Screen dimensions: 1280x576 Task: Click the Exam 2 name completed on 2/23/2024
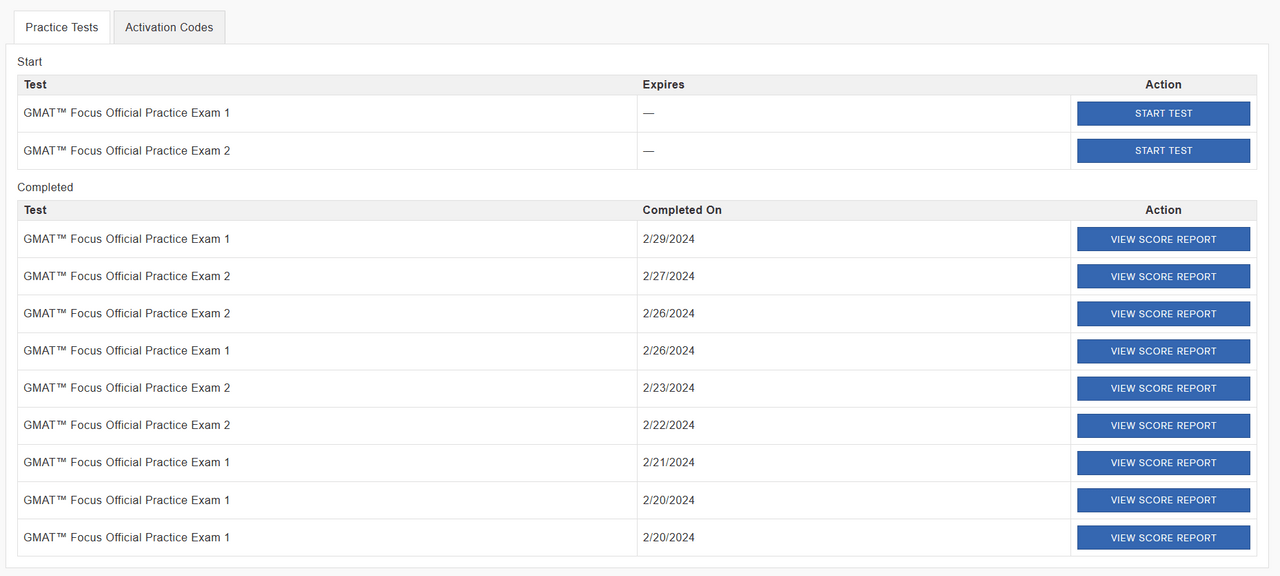tap(127, 388)
